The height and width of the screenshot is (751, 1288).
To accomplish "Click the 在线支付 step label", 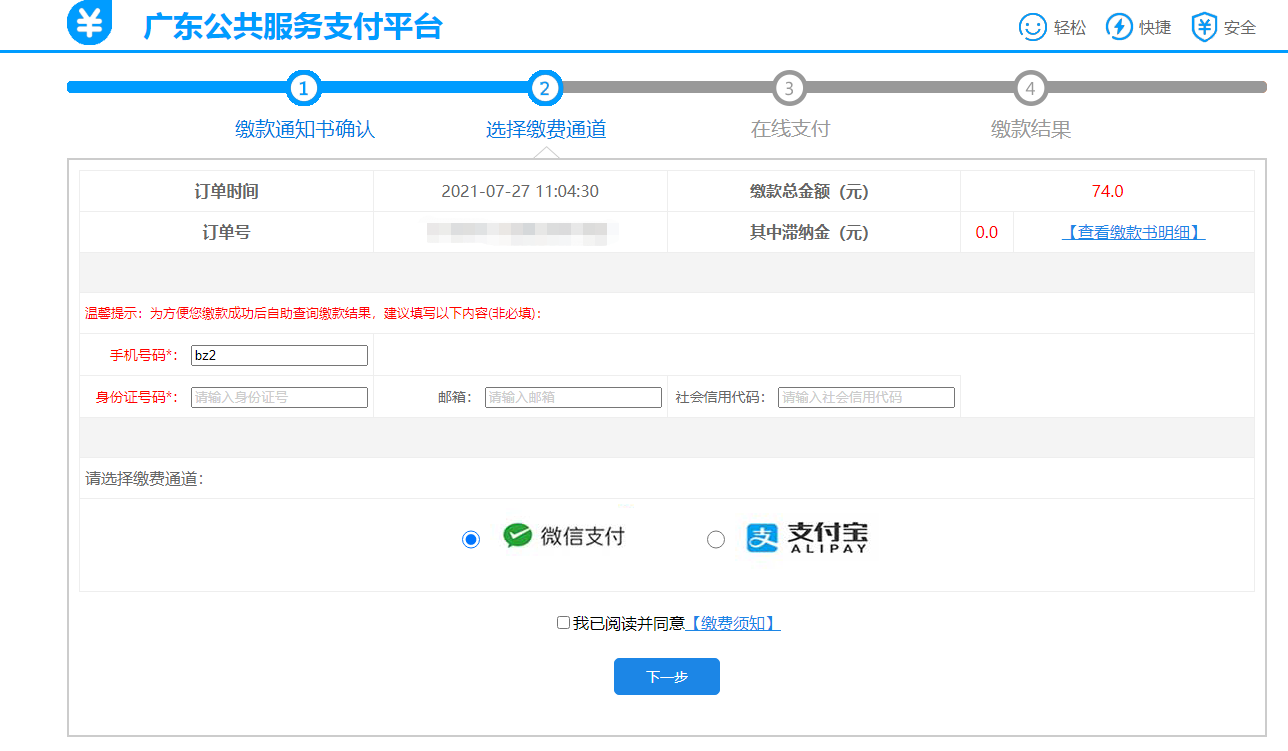I will click(790, 129).
